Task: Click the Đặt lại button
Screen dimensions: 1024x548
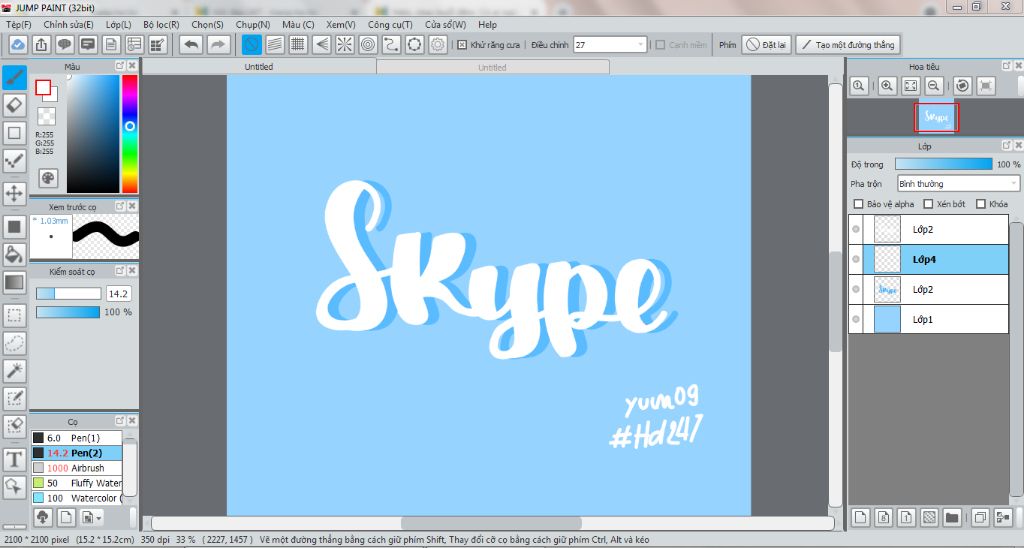Action: pos(767,44)
